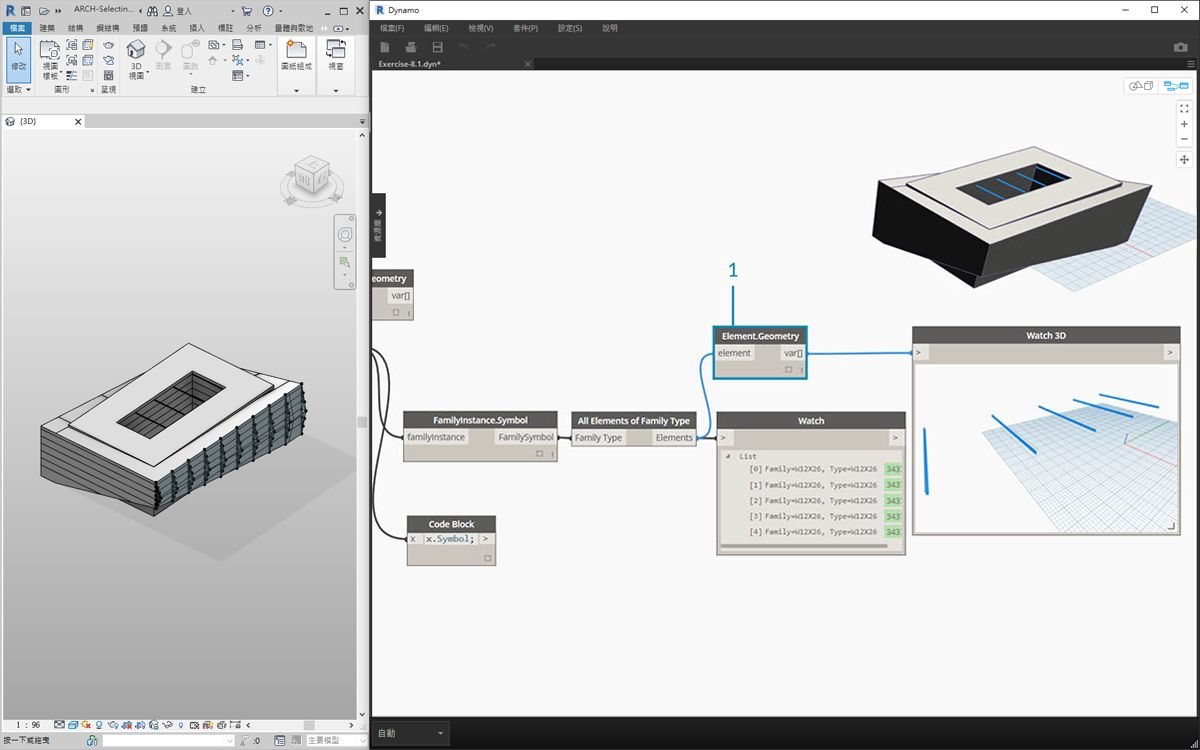Switch to 3D background preview navigation
Screen dimensions: 1200x750
[1141, 86]
